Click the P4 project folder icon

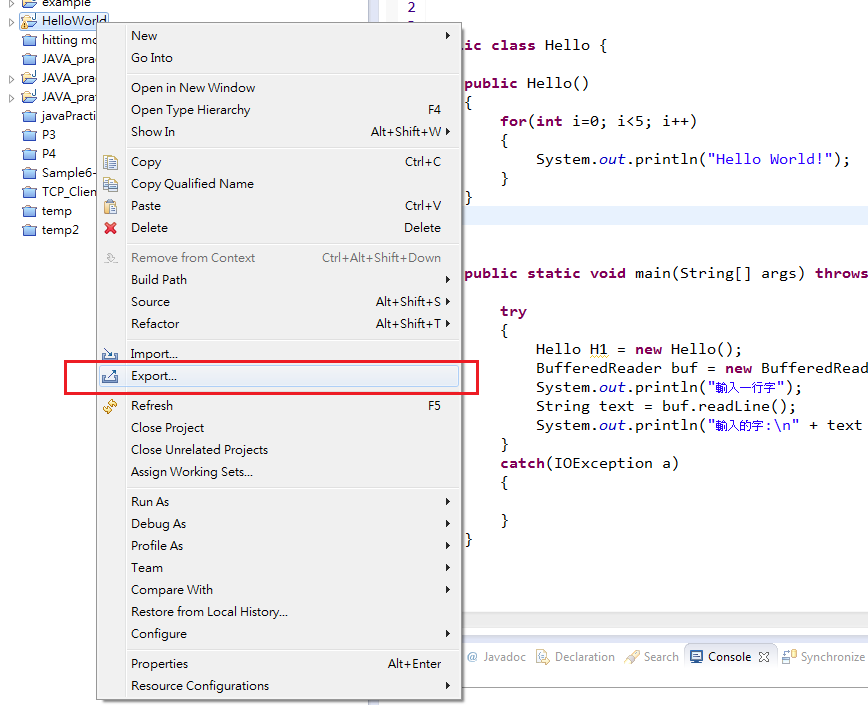click(29, 154)
